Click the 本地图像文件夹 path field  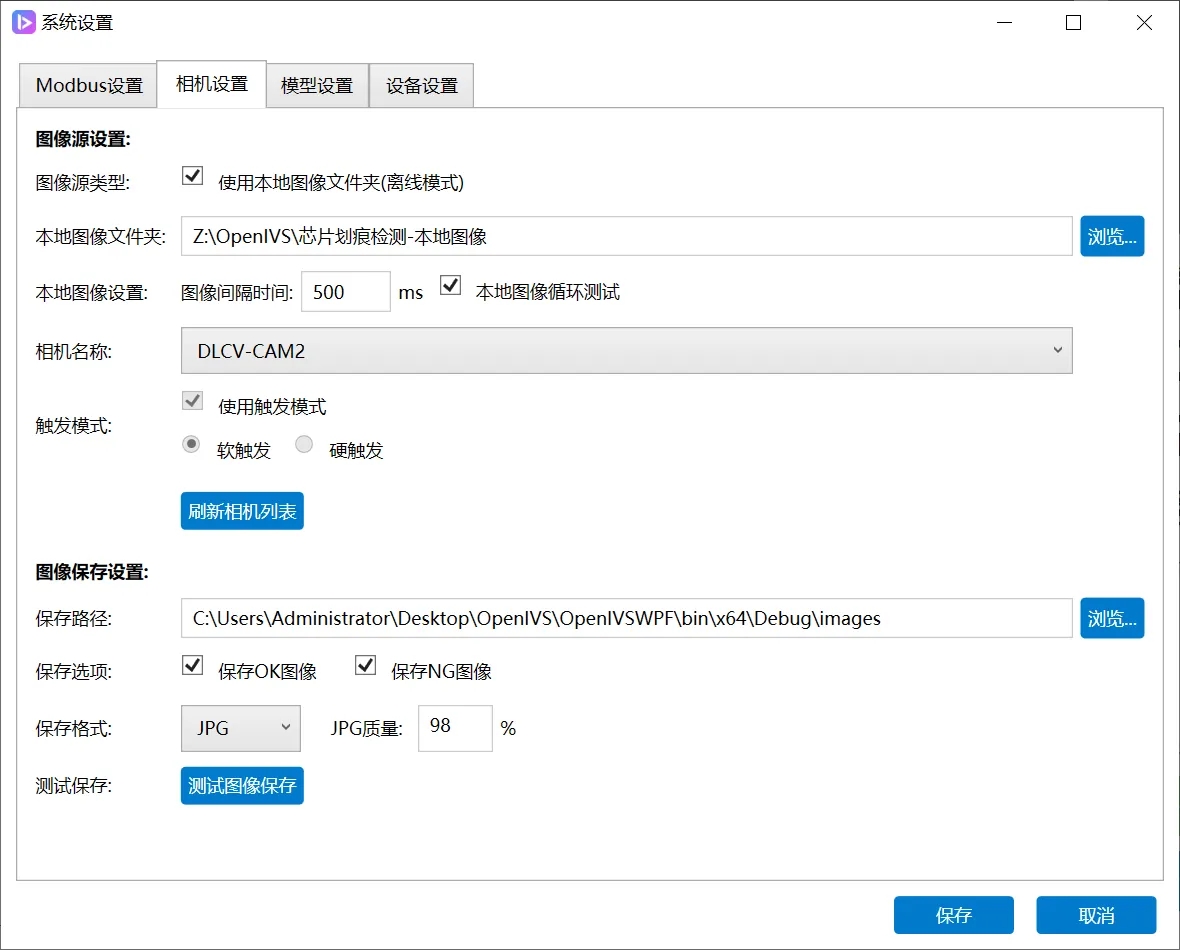pyautogui.click(x=626, y=236)
